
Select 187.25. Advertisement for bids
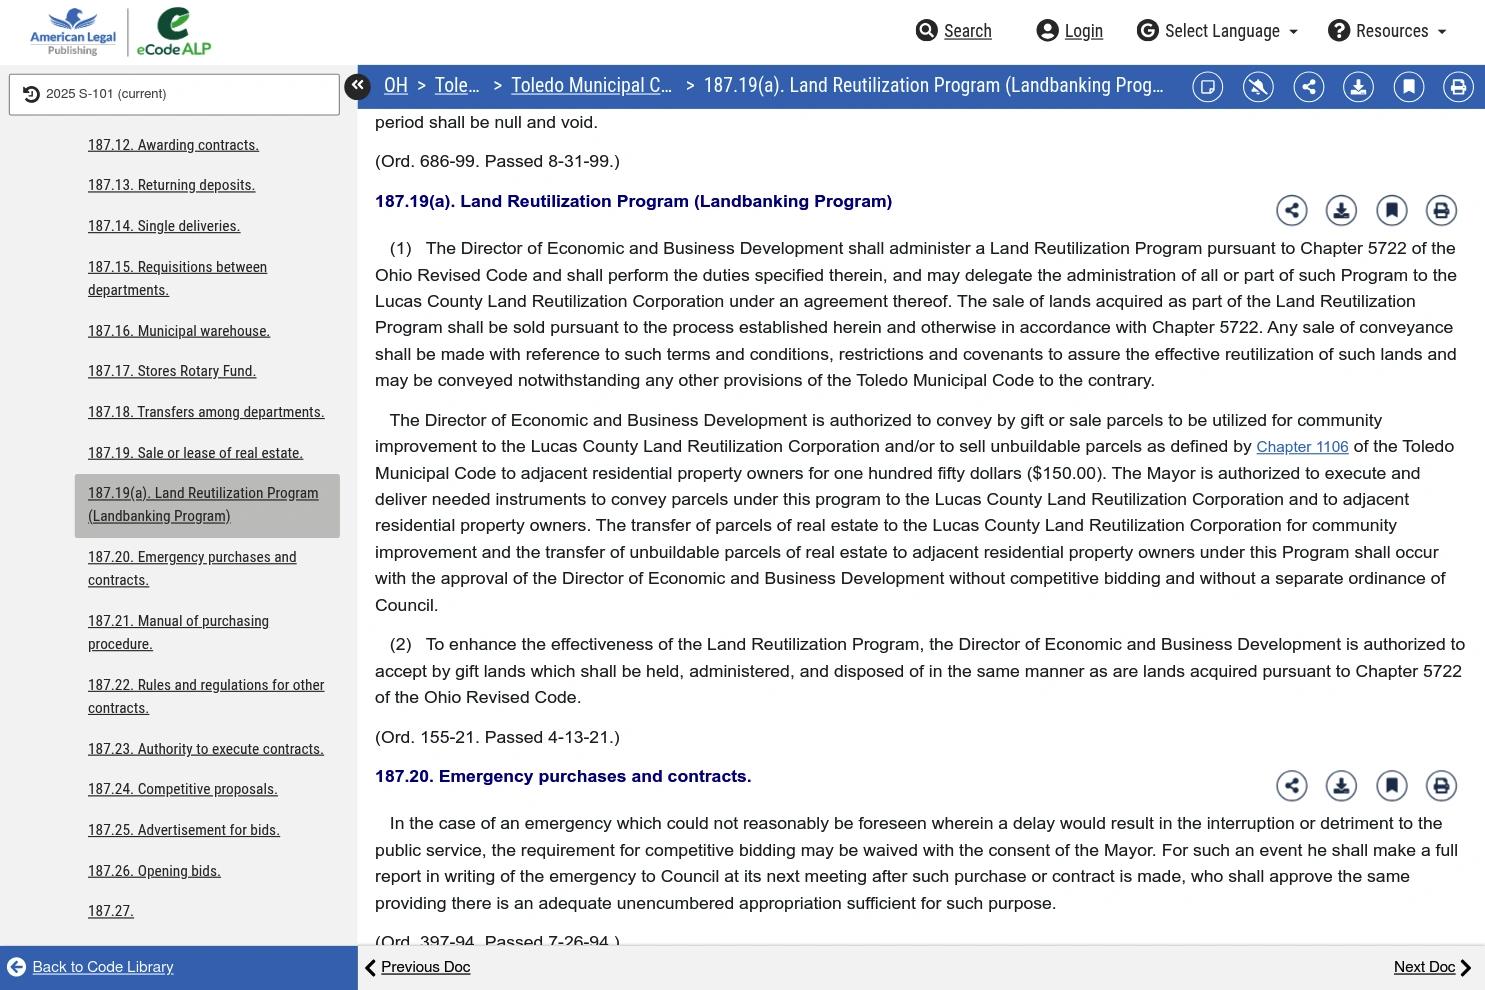pos(184,830)
